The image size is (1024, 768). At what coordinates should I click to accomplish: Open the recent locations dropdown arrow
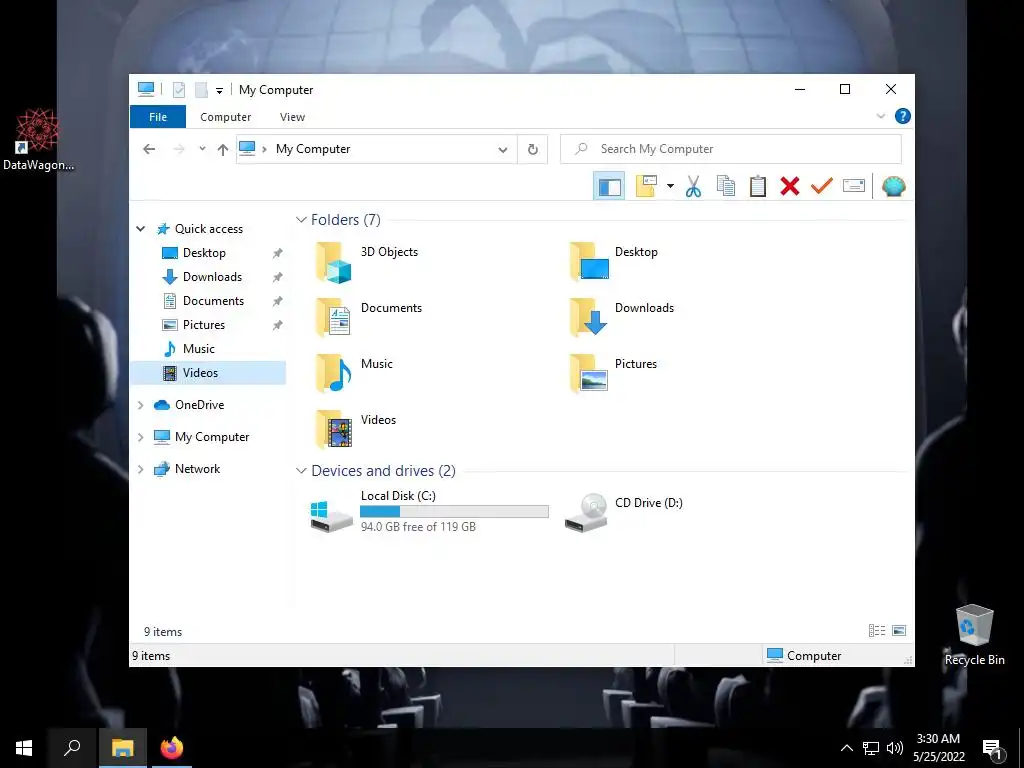(202, 149)
